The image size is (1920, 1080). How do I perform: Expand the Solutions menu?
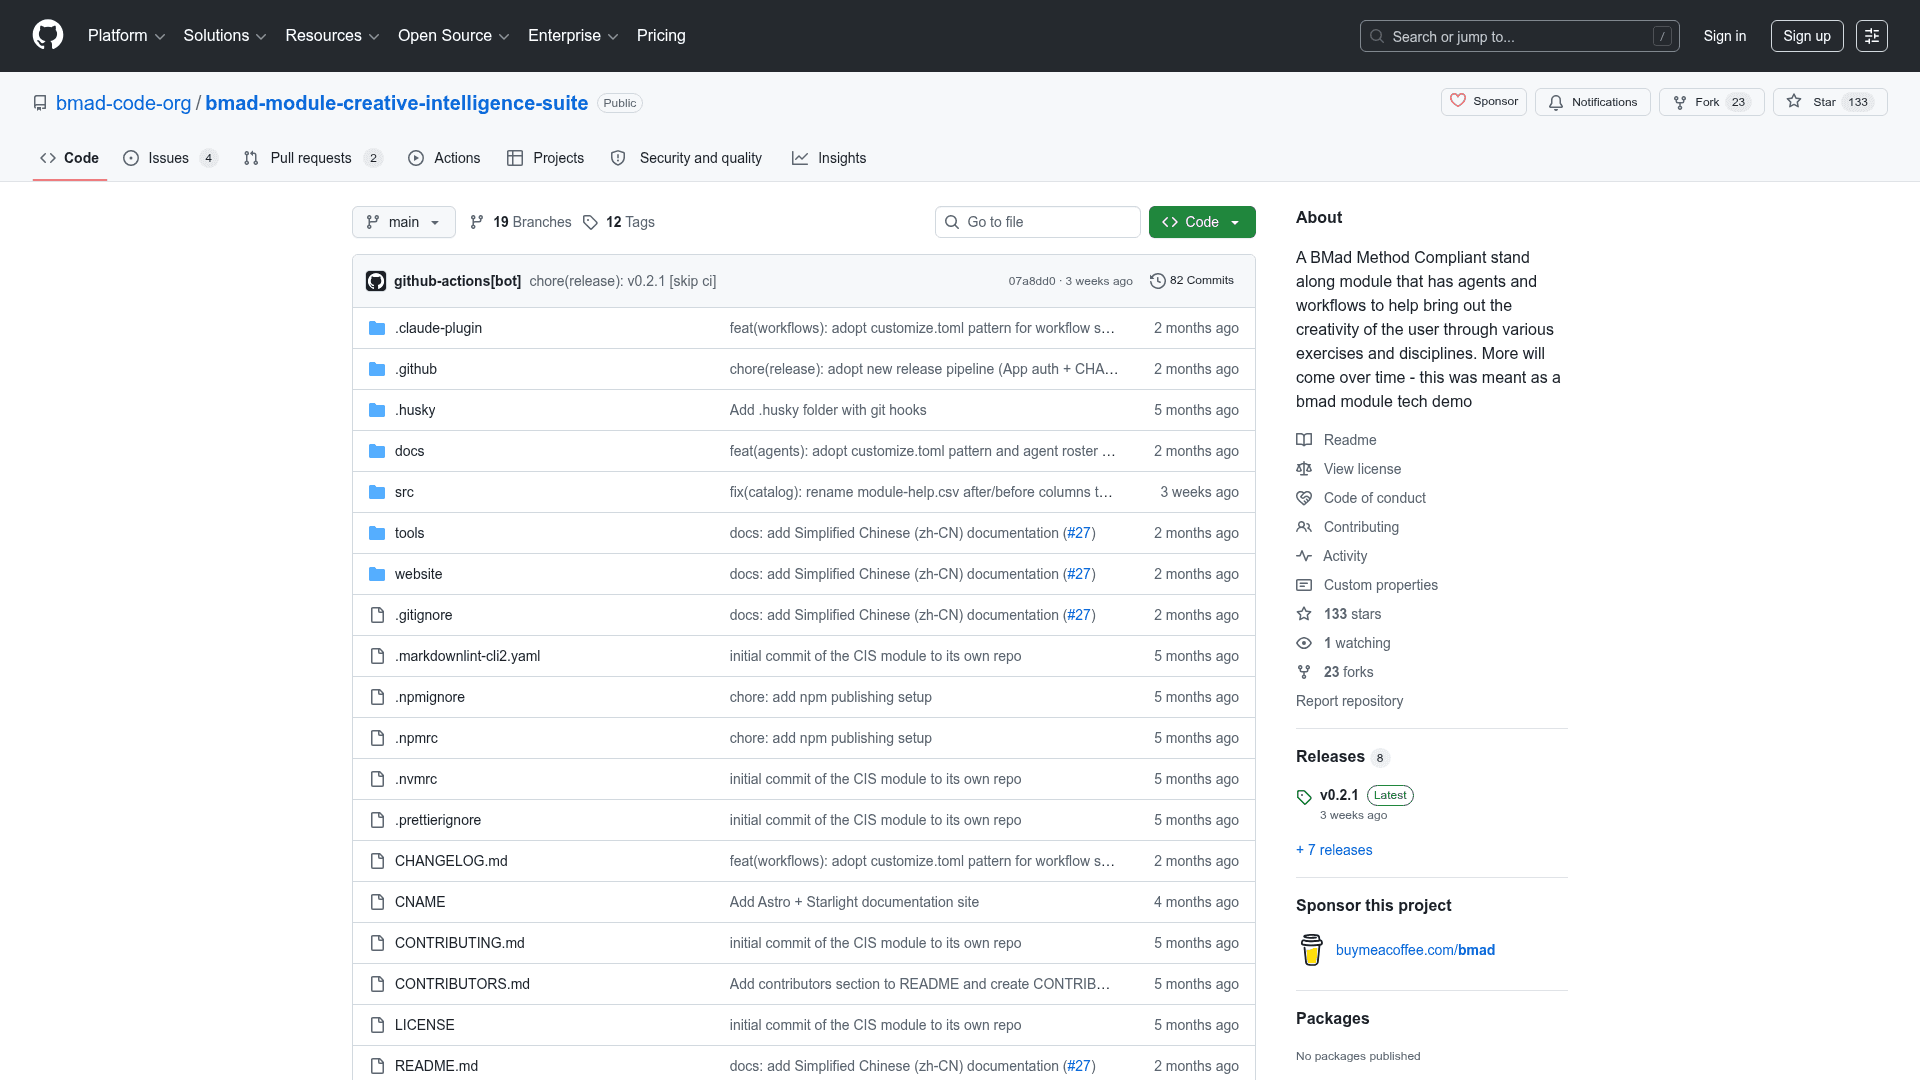point(225,36)
